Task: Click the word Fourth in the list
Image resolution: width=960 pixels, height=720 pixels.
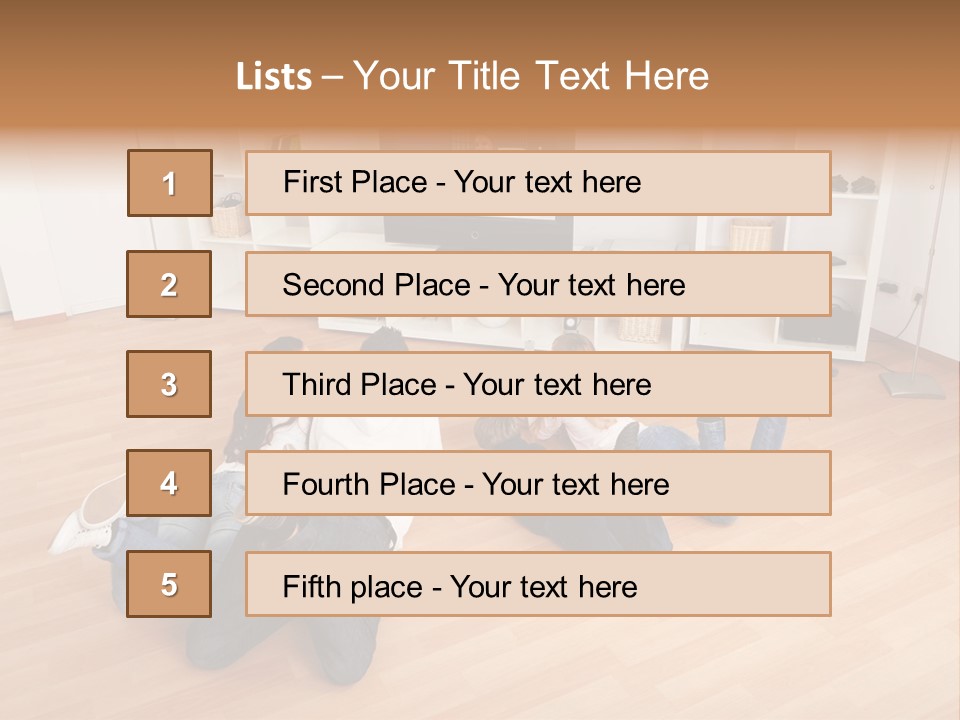Action: pyautogui.click(x=324, y=485)
